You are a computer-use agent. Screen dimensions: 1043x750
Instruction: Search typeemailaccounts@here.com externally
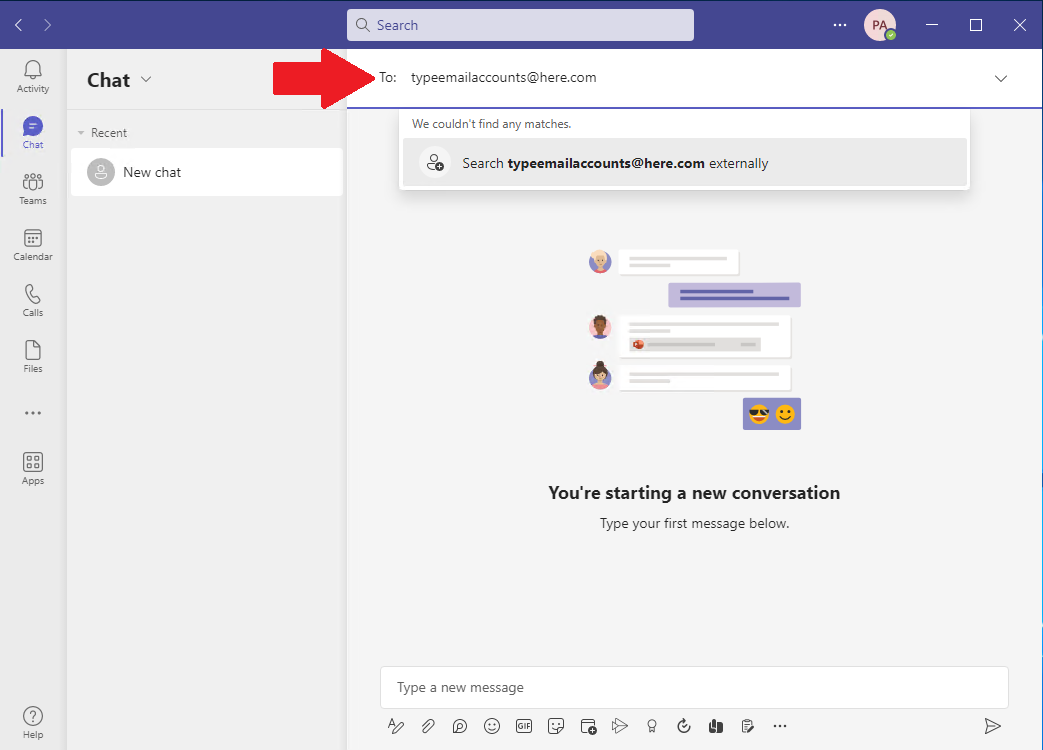(684, 163)
